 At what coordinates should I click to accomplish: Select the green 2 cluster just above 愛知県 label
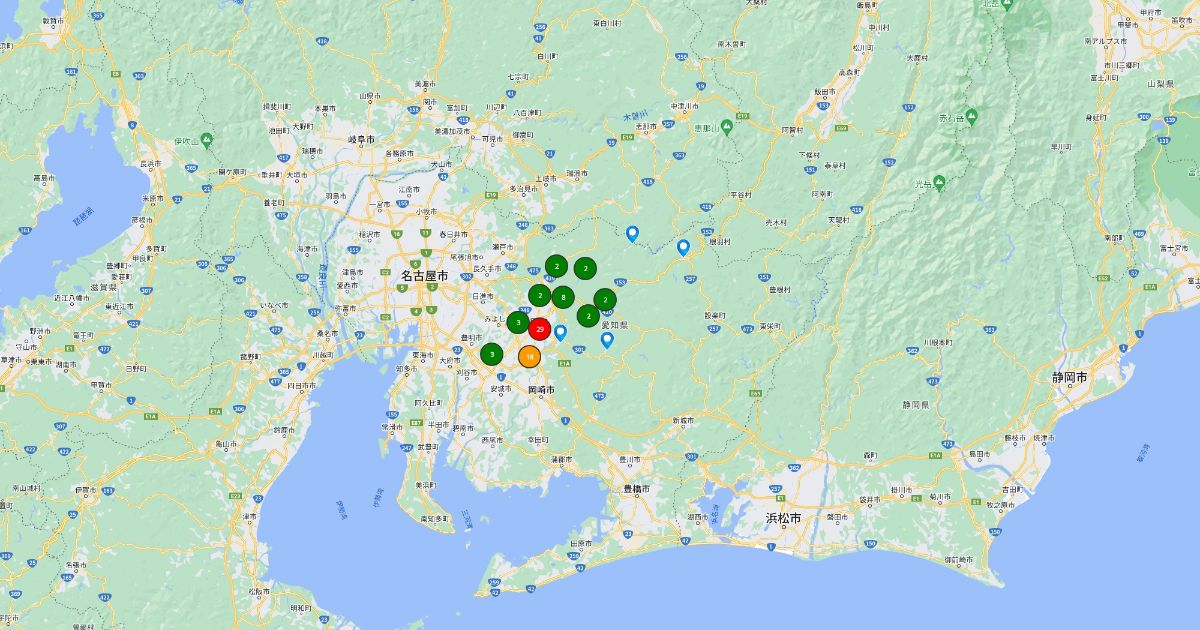pos(588,316)
